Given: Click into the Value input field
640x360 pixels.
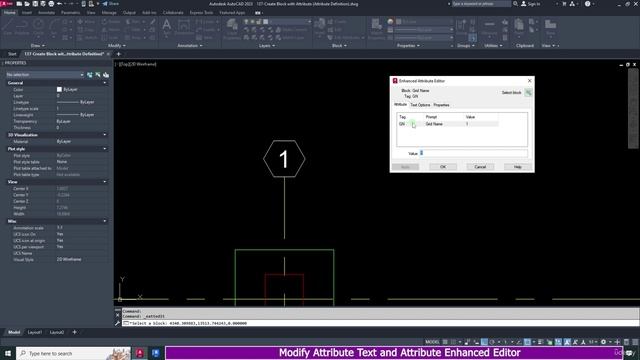Looking at the screenshot, I should 473,153.
